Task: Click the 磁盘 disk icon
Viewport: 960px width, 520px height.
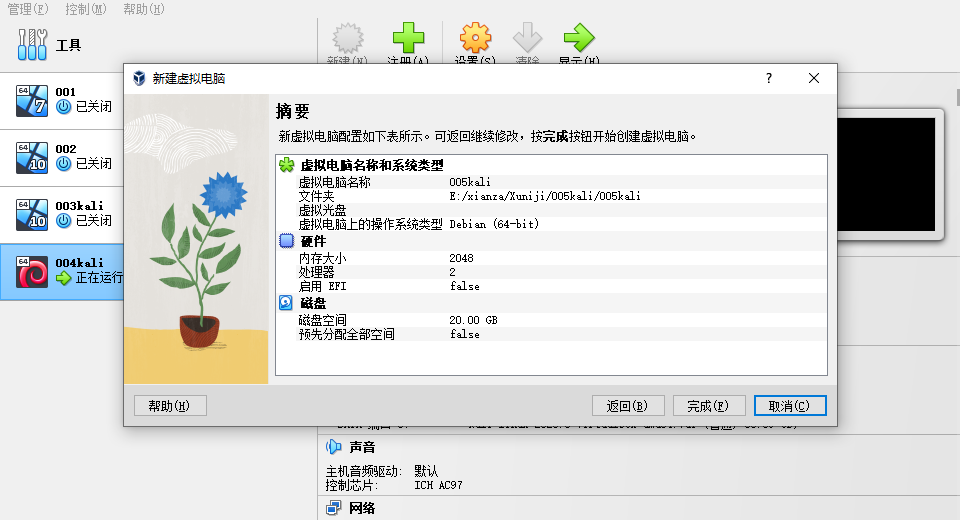Action: tap(286, 303)
